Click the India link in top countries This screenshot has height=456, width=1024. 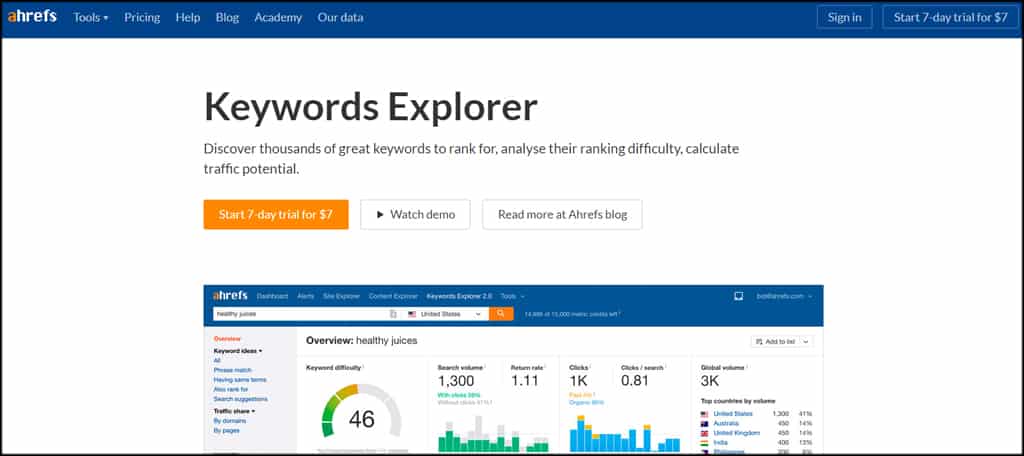[x=719, y=443]
